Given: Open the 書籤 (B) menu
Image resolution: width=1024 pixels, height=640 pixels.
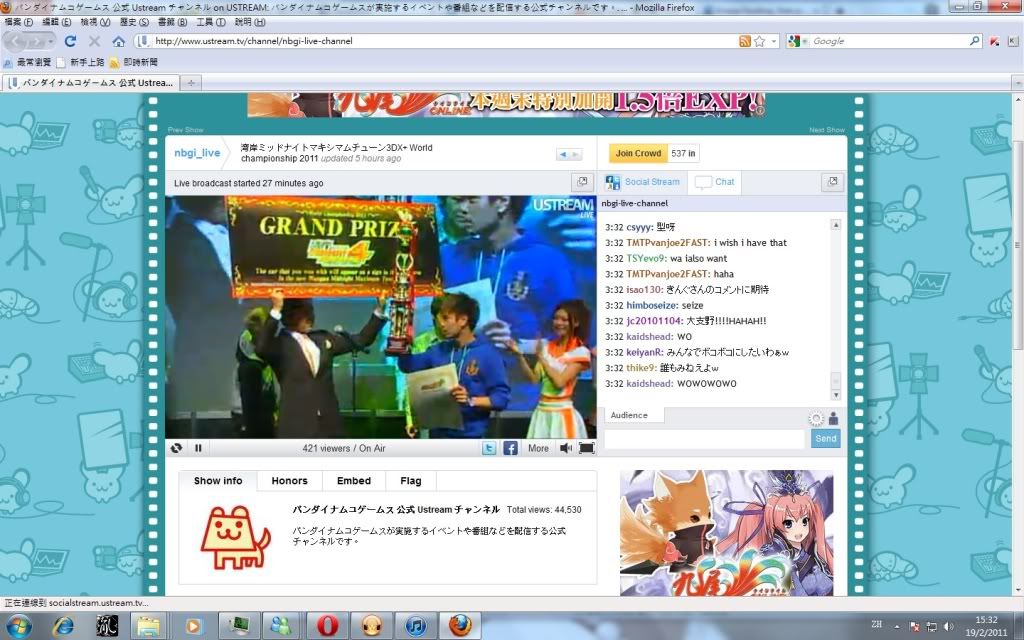Looking at the screenshot, I should click(x=172, y=22).
